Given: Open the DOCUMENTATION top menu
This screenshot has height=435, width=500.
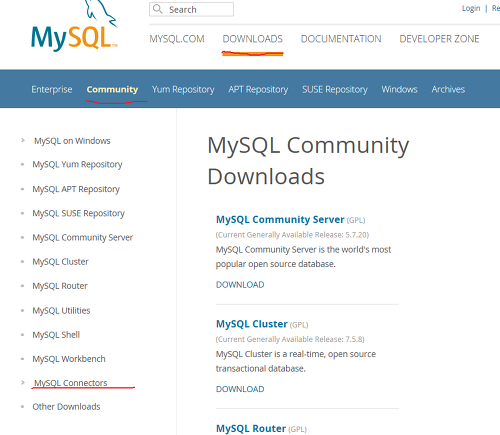Looking at the screenshot, I should click(x=341, y=39).
